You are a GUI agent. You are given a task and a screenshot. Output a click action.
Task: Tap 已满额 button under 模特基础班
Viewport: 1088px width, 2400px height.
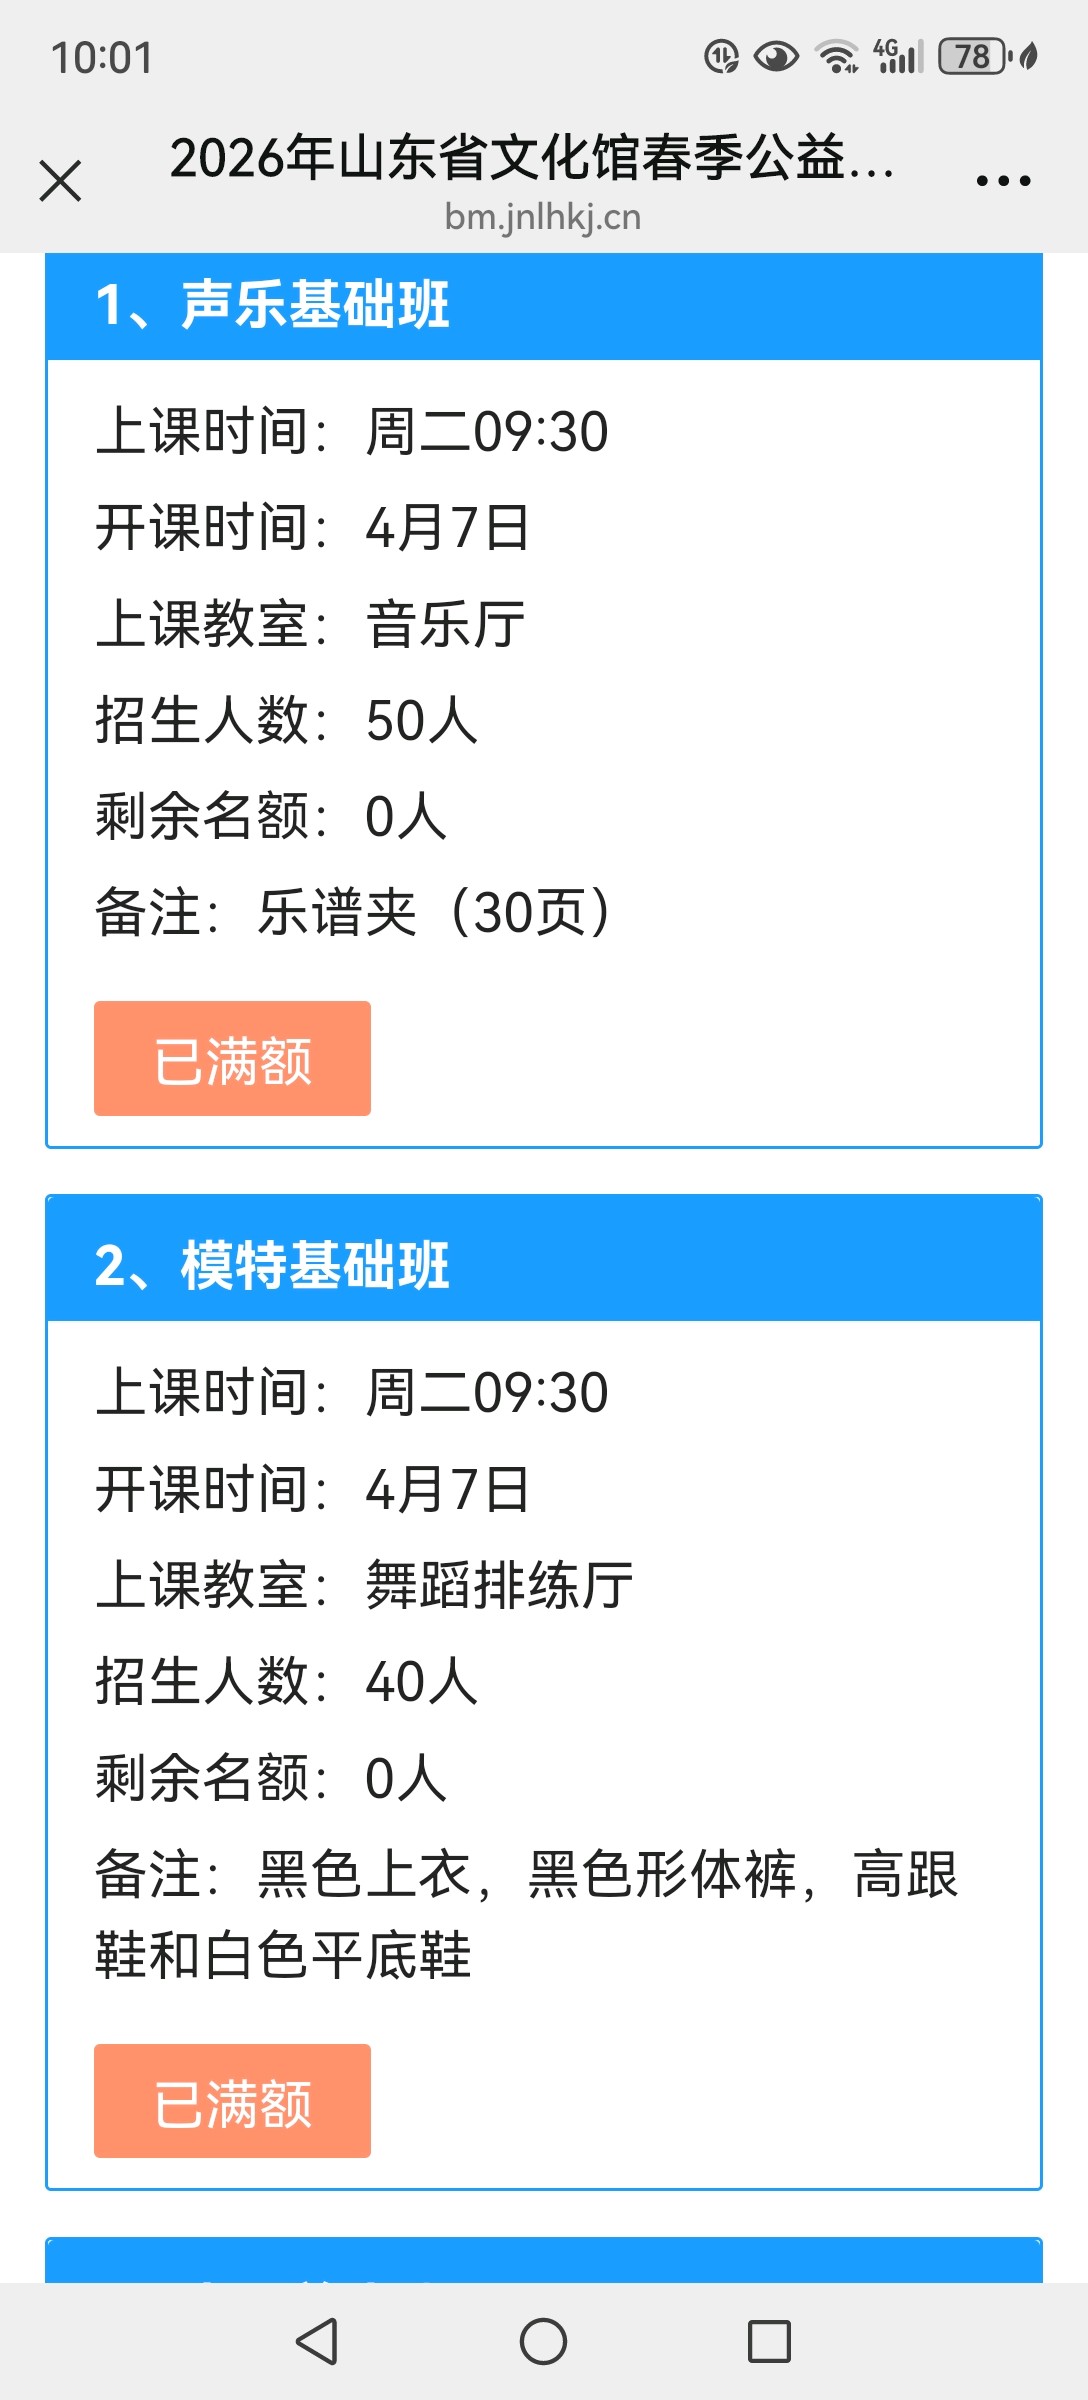point(232,2100)
